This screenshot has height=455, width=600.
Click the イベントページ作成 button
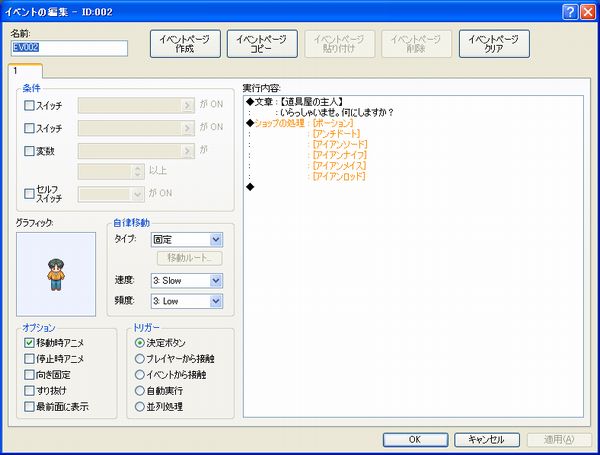click(185, 44)
